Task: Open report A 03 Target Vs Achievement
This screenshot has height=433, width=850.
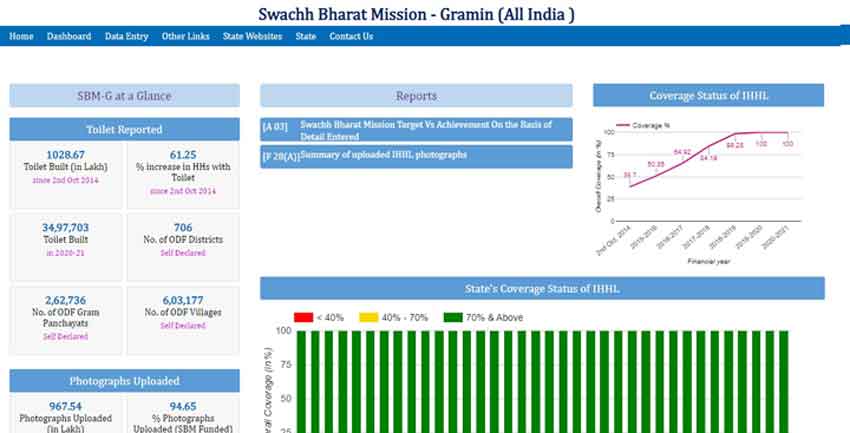Action: click(416, 130)
